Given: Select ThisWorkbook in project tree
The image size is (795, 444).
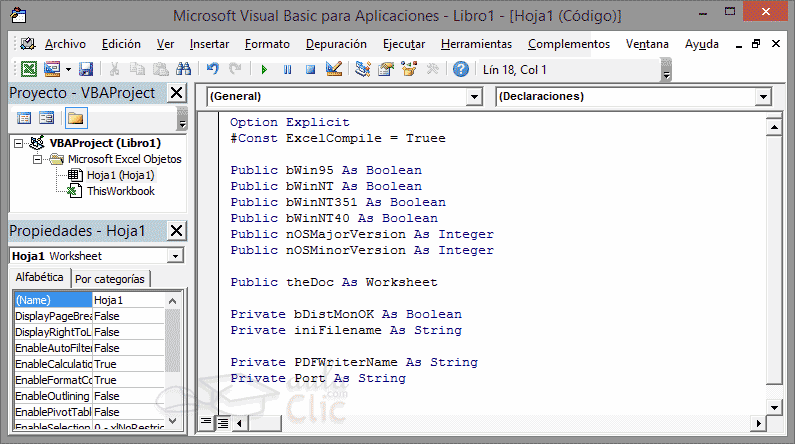Looking at the screenshot, I should coord(120,190).
